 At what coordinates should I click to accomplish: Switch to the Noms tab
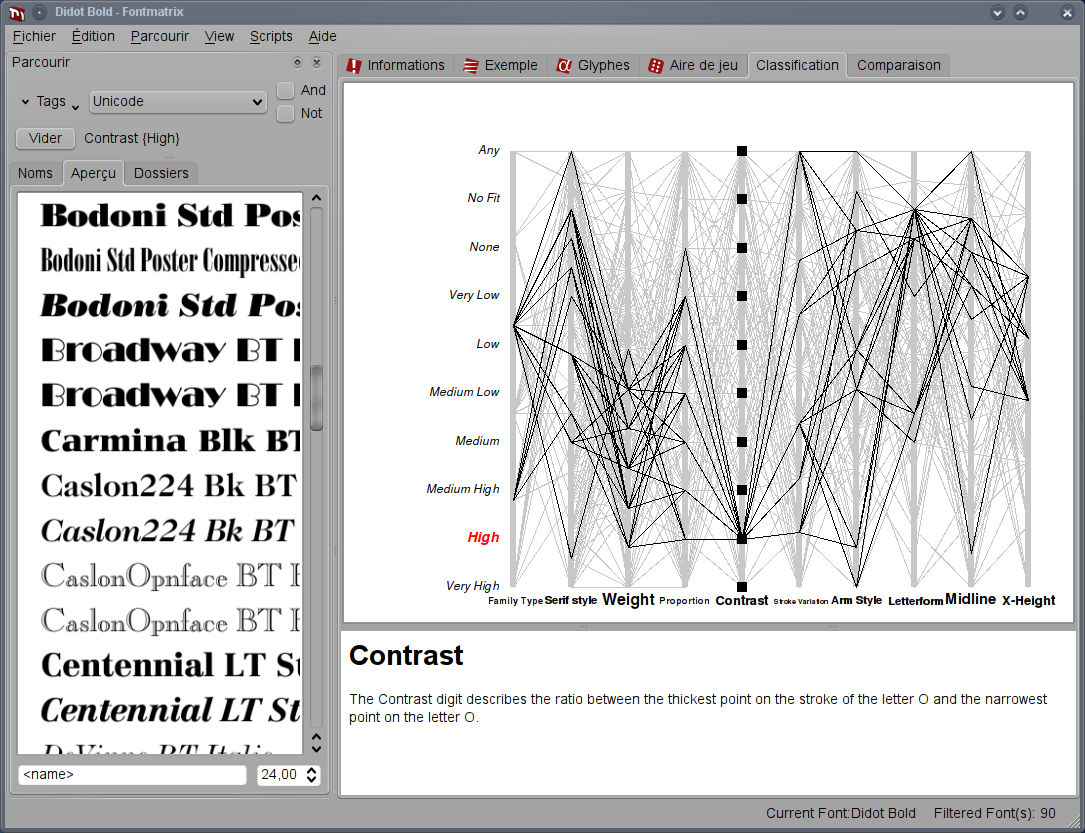click(x=35, y=173)
